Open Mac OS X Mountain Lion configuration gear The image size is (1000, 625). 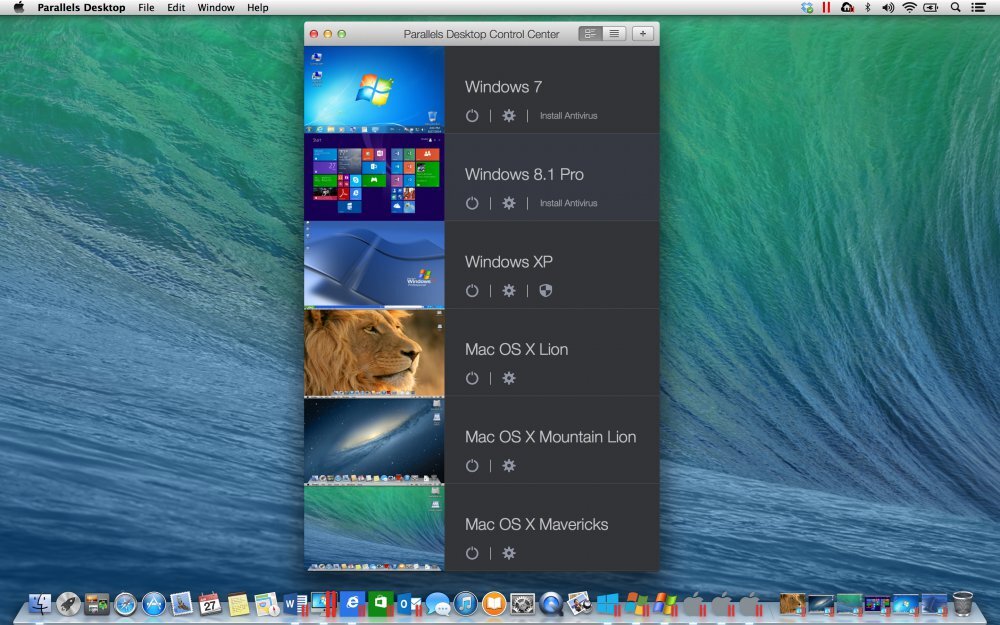tap(508, 465)
